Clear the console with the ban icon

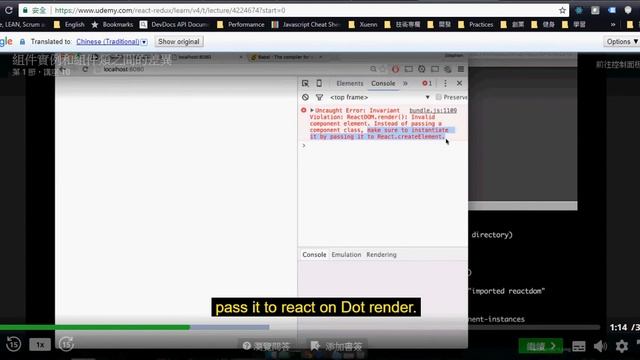305,97
